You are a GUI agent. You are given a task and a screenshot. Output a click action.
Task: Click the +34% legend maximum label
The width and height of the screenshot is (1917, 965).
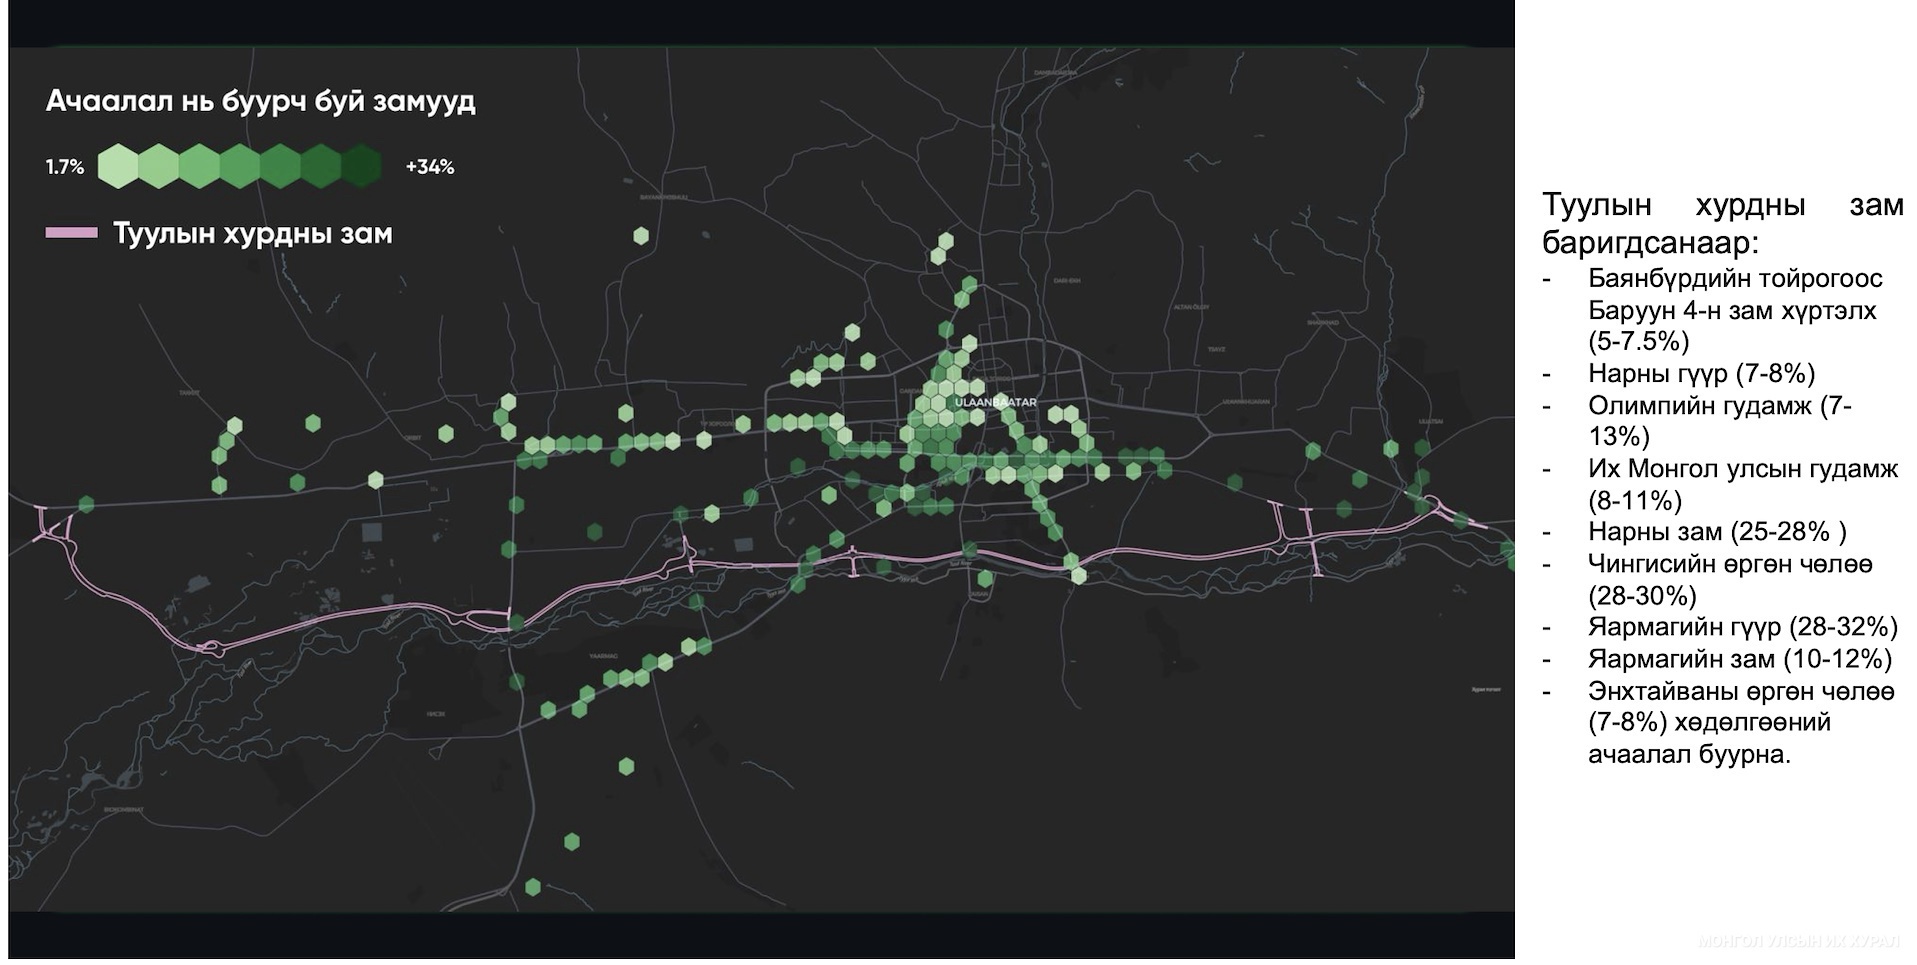coord(430,167)
